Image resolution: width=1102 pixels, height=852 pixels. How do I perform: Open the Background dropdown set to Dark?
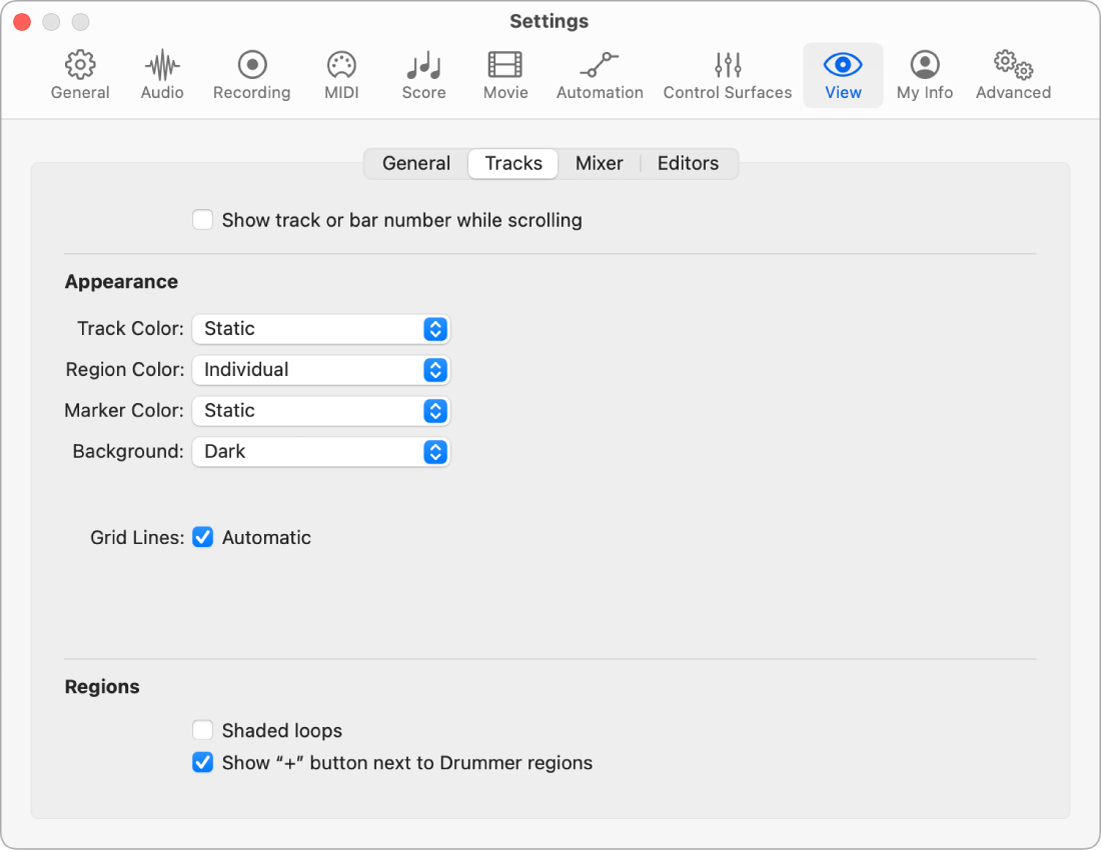coord(321,452)
